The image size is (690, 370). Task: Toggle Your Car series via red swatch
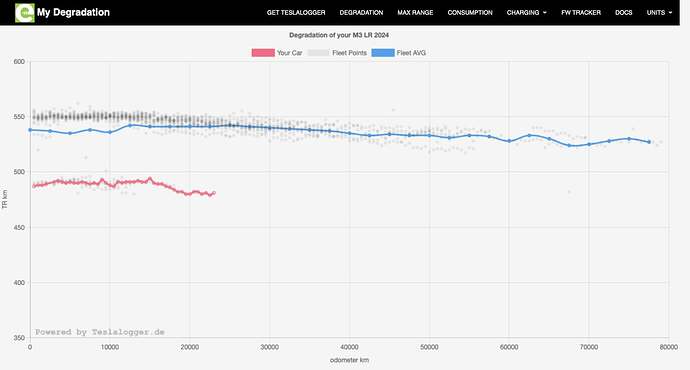click(x=263, y=53)
